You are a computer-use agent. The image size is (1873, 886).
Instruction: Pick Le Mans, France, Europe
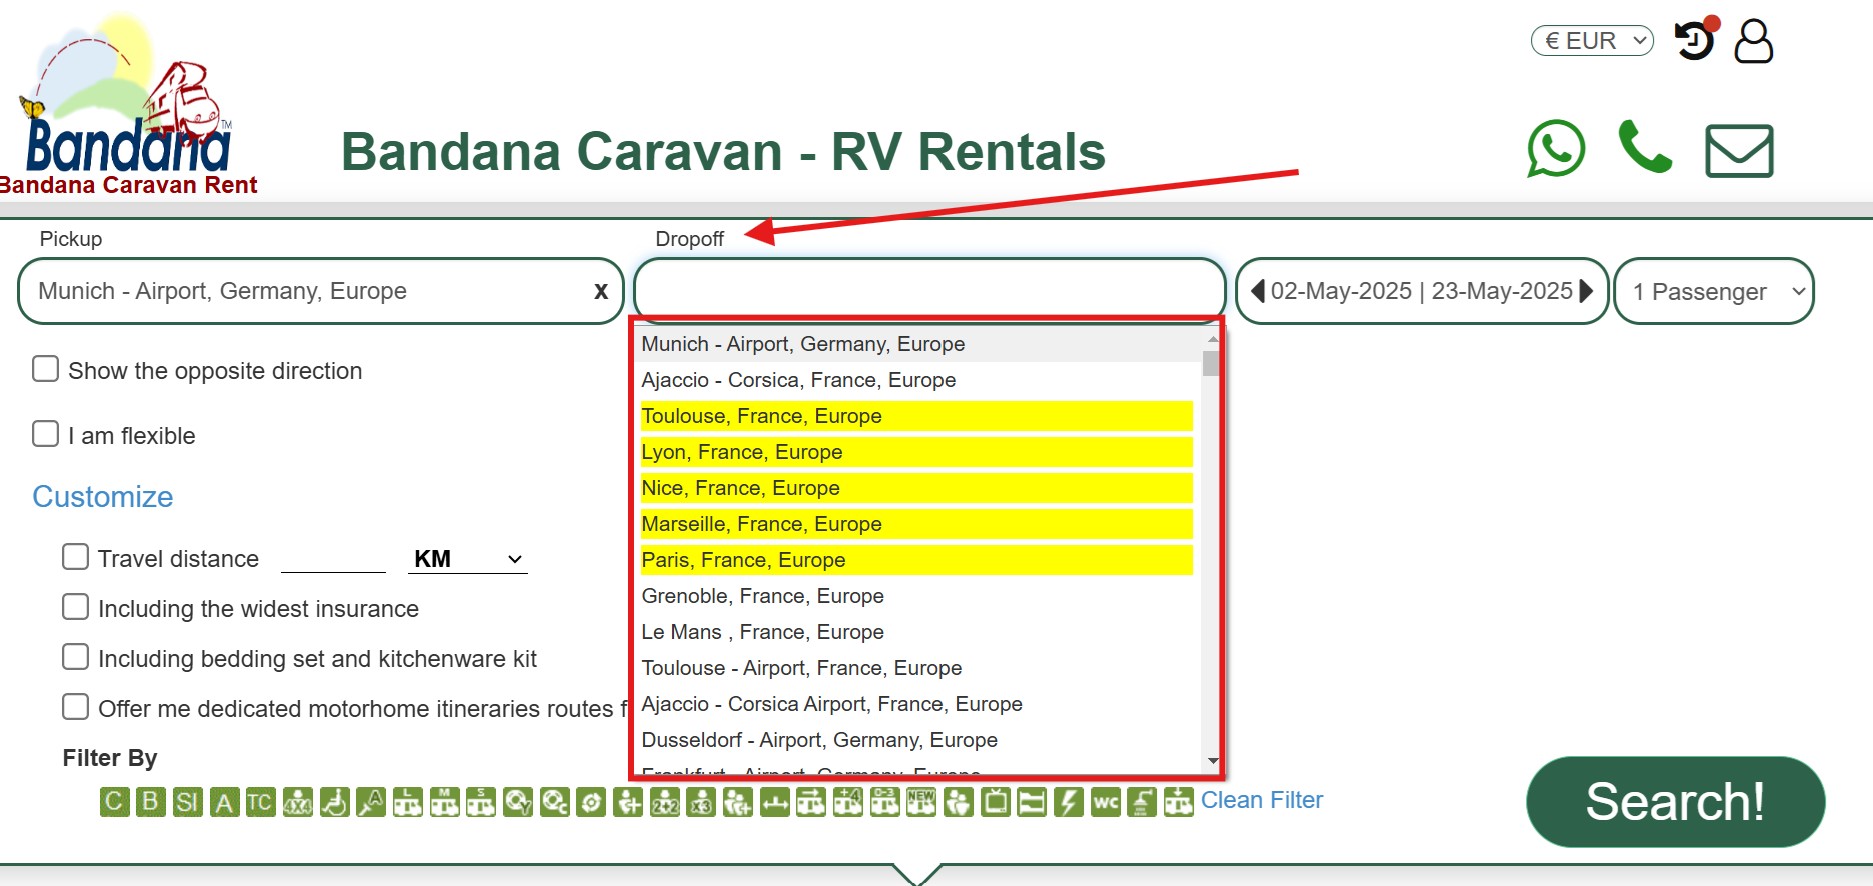(917, 632)
